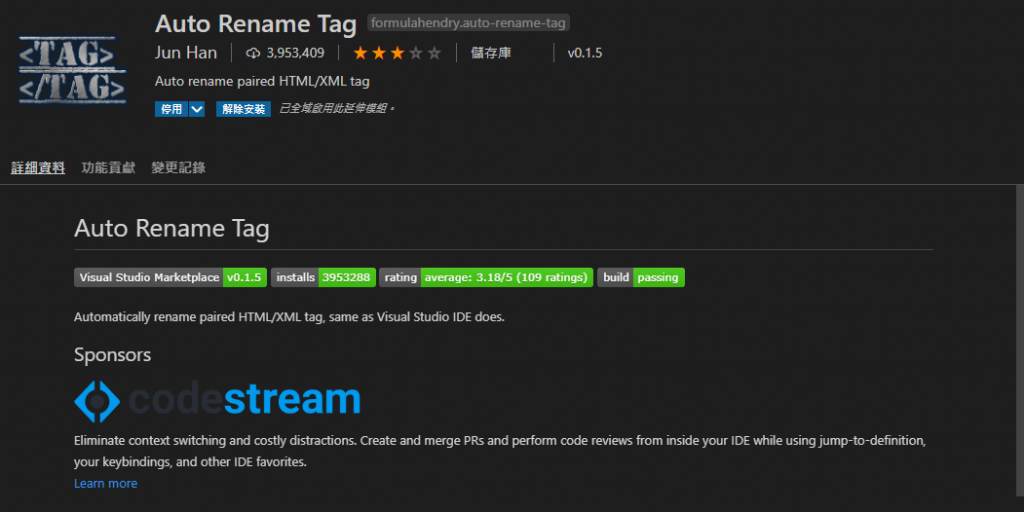Click the description 'Auto rename paired HTML/XML tag'

point(263,82)
